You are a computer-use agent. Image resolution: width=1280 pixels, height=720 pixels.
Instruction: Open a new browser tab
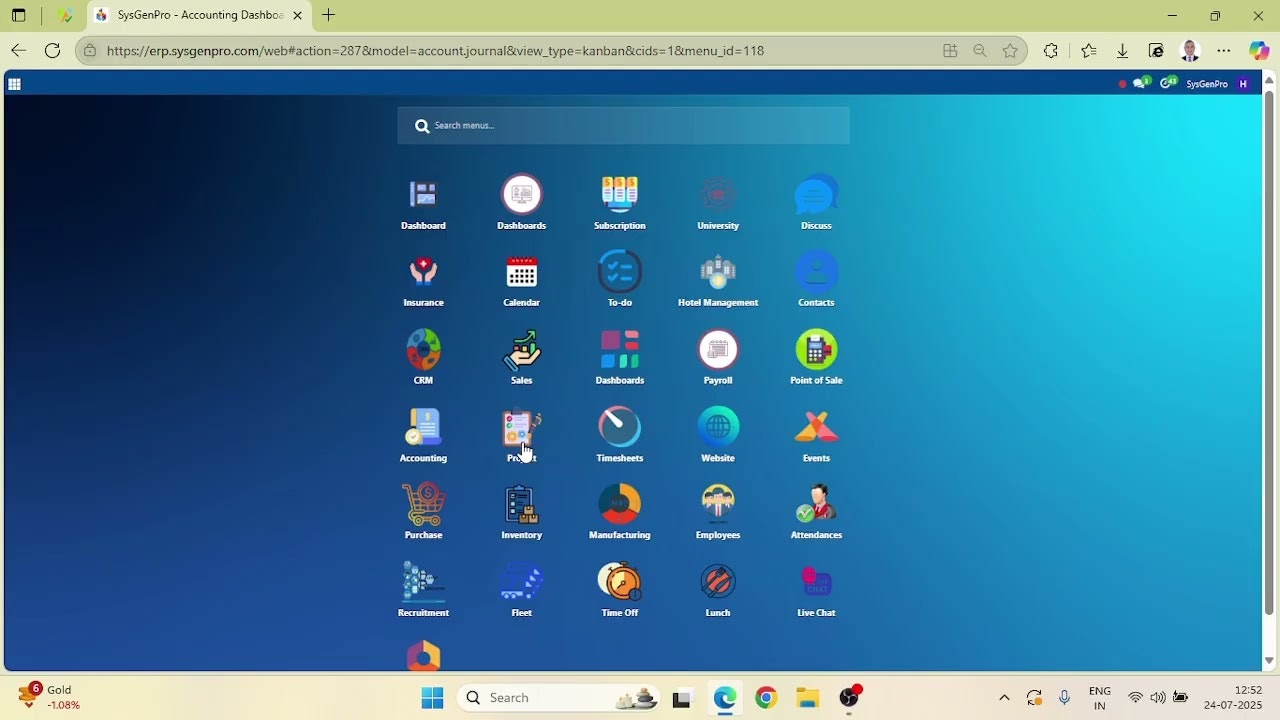pos(328,15)
